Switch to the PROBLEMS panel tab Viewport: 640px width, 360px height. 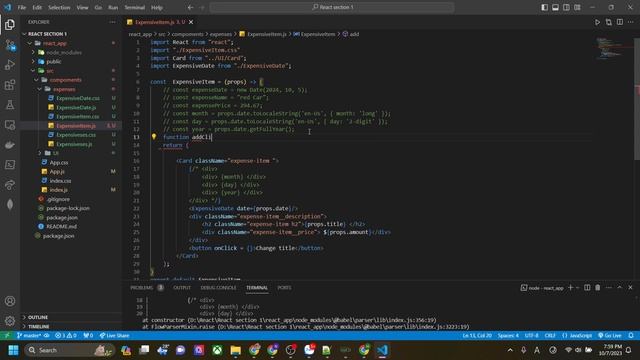click(142, 288)
